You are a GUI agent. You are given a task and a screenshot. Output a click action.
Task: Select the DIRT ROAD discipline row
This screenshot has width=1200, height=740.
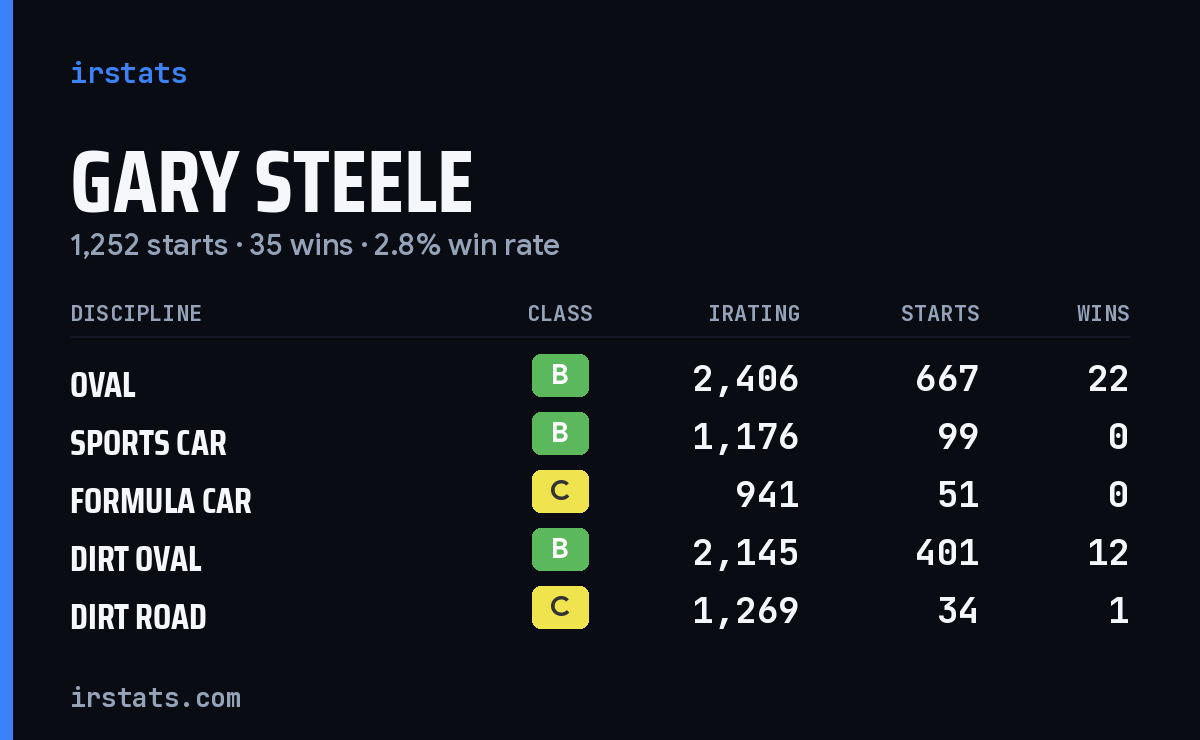point(600,611)
